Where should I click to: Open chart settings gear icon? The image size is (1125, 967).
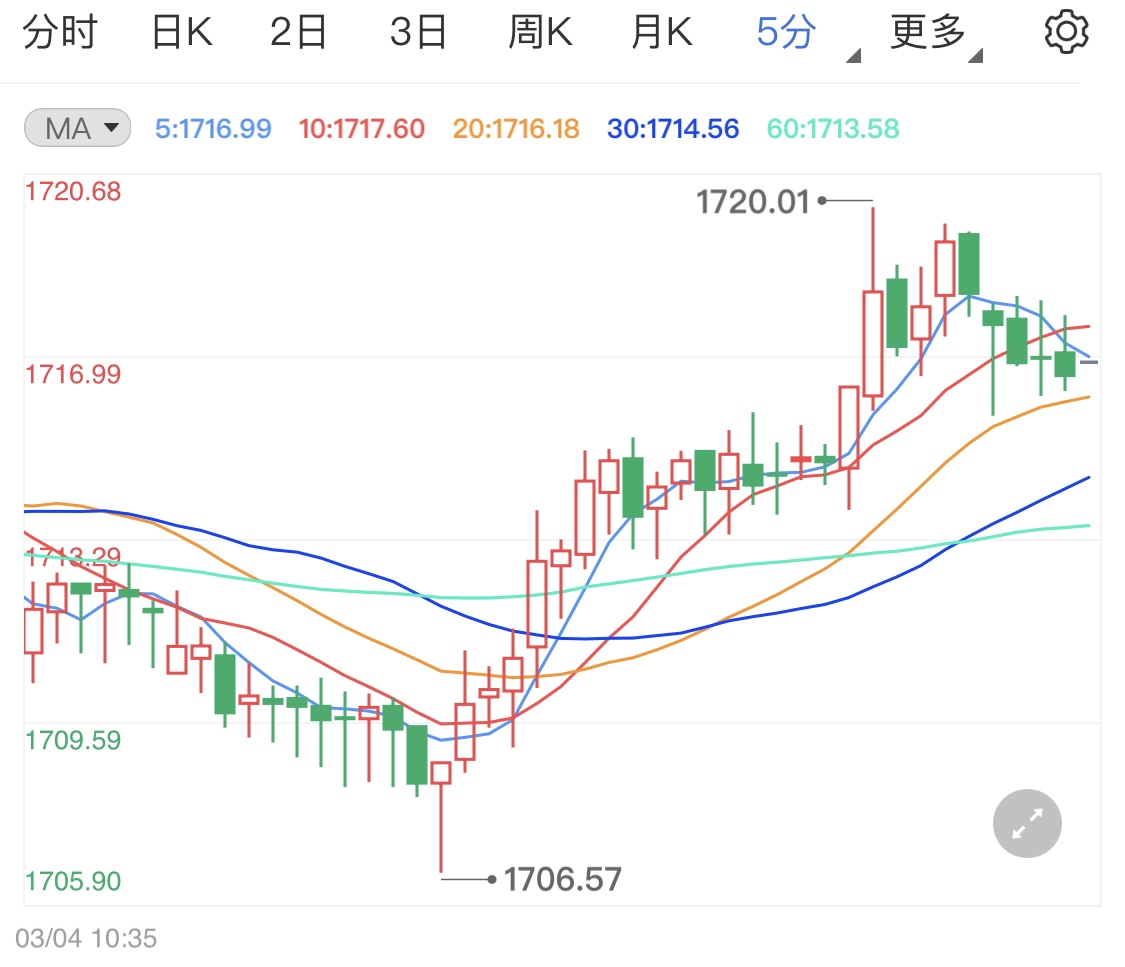[1066, 32]
